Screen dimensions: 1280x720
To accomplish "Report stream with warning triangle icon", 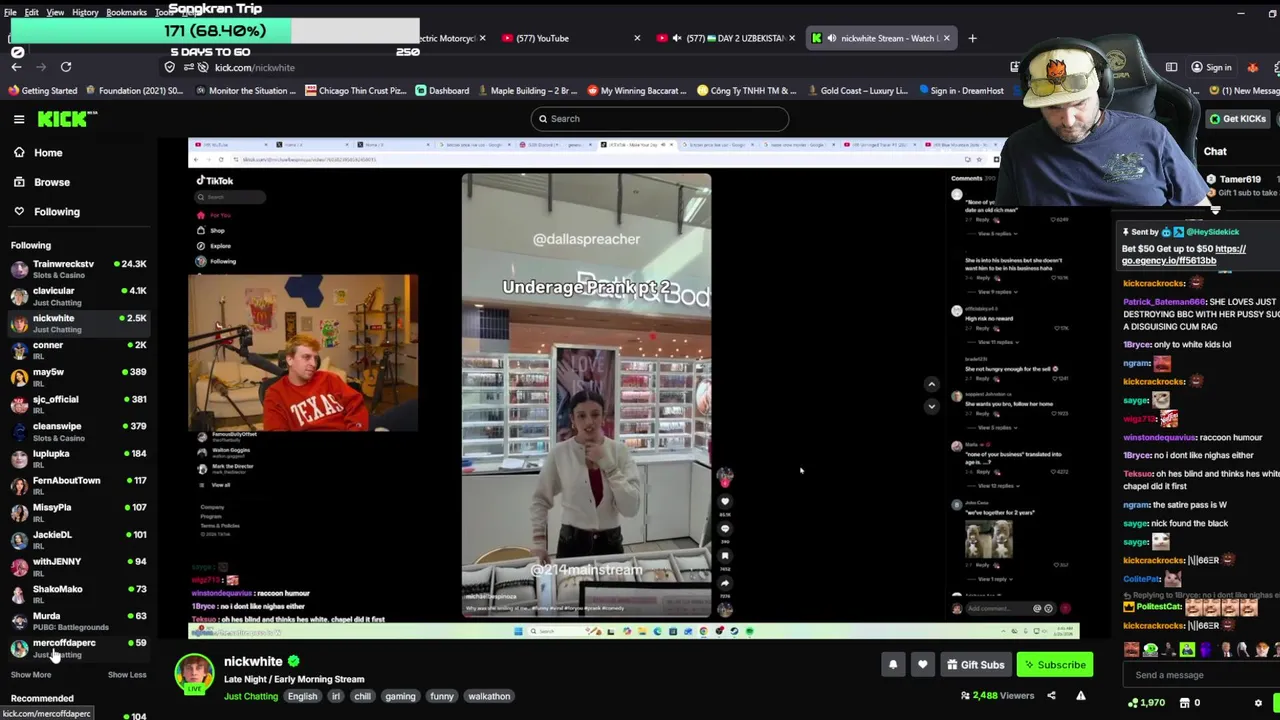I will click(1081, 696).
